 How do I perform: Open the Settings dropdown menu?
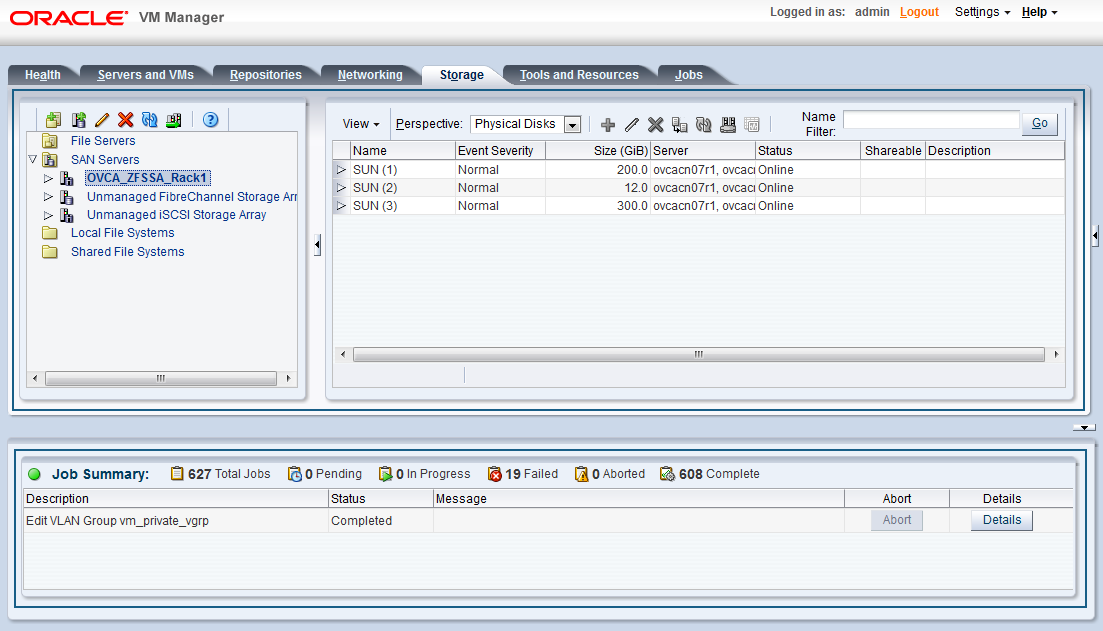[x=982, y=12]
